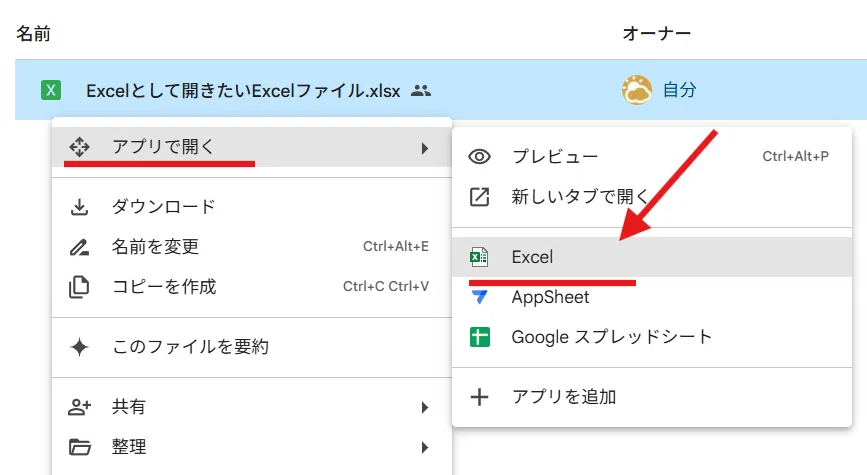867x475 pixels.
Task: Click the download tray icon
Action: [x=79, y=207]
